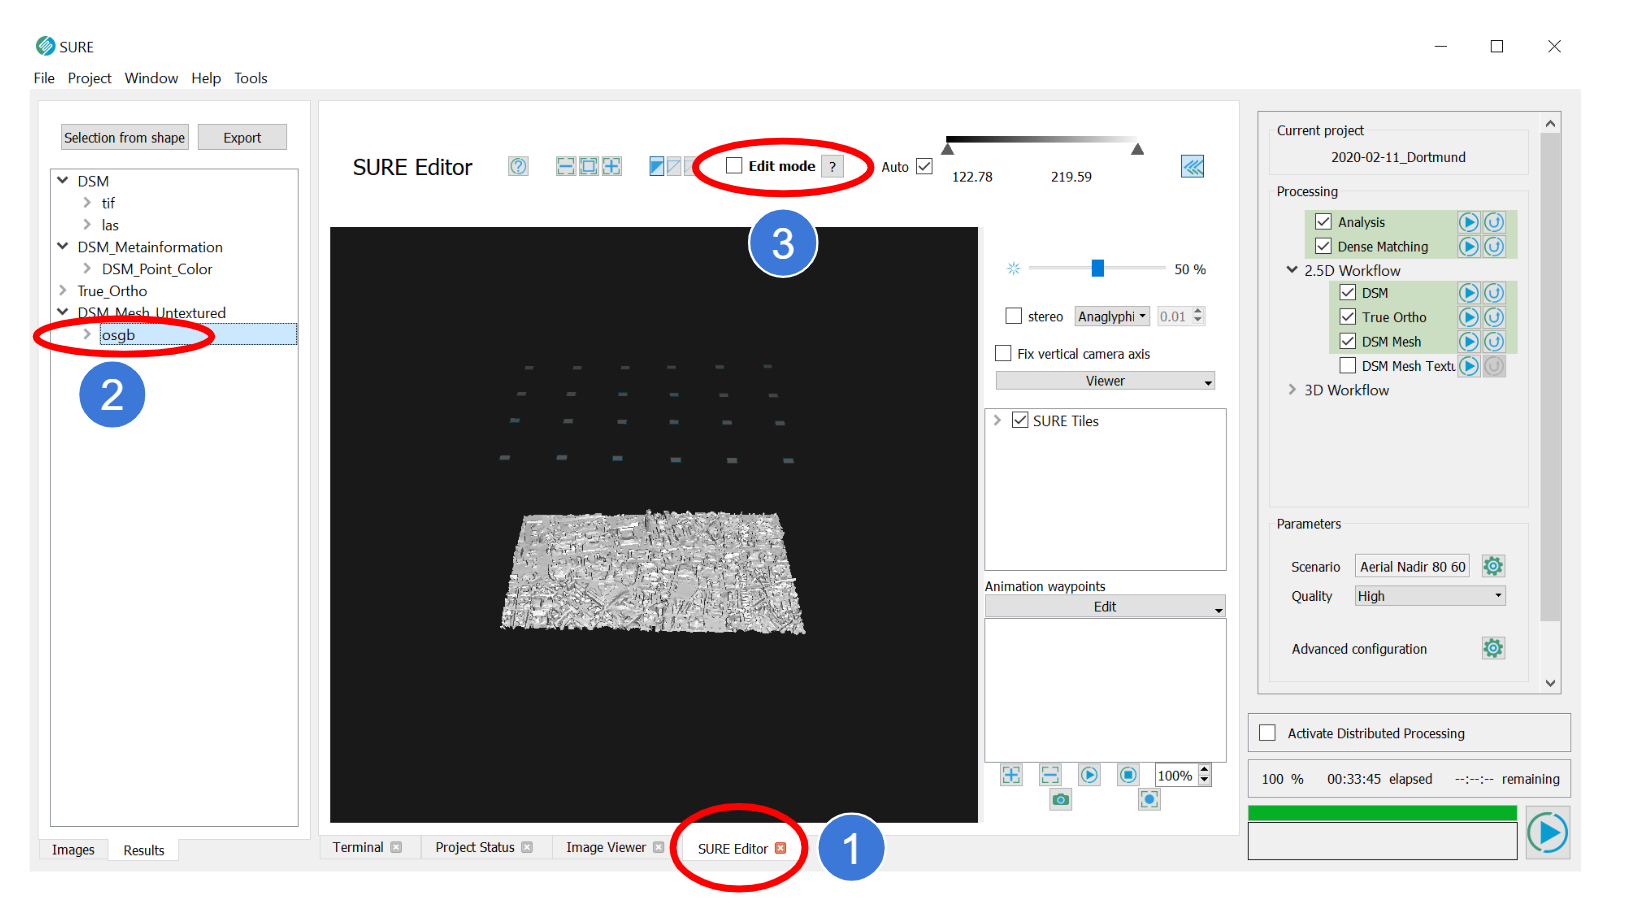Click the zoom-out frame icon in editor toolbar

click(566, 166)
